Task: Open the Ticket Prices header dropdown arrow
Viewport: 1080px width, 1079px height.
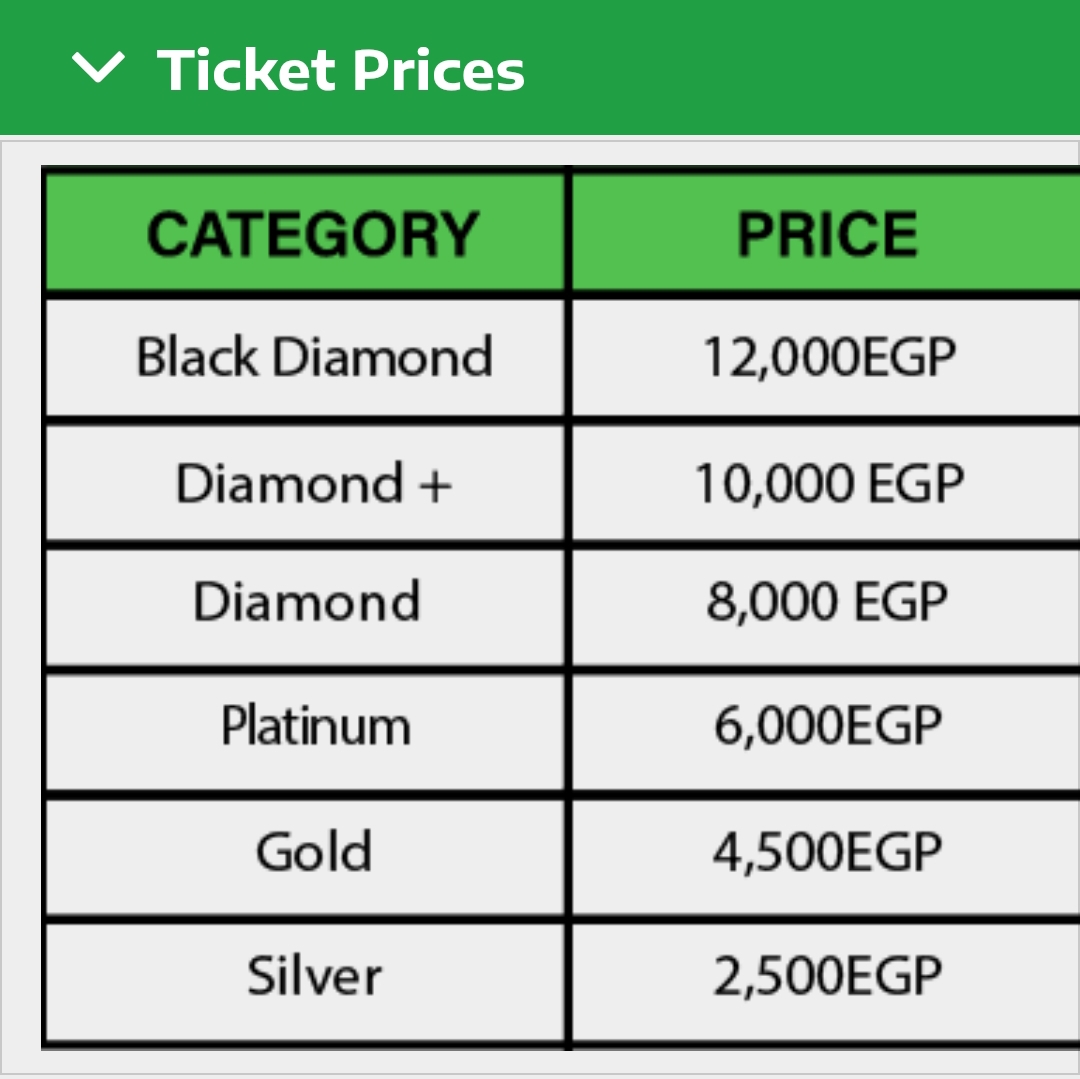Action: [98, 70]
